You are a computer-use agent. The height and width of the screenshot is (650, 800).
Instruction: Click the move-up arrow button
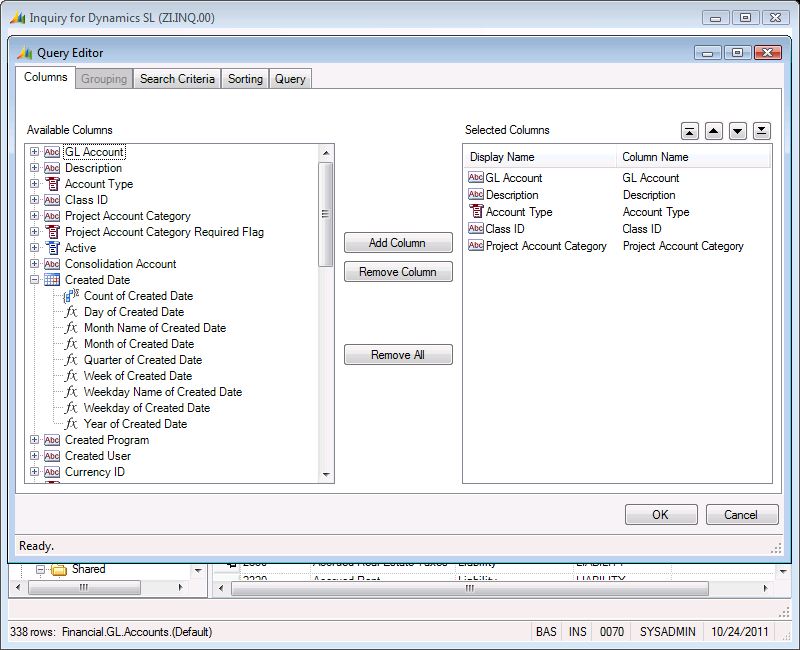coord(714,131)
